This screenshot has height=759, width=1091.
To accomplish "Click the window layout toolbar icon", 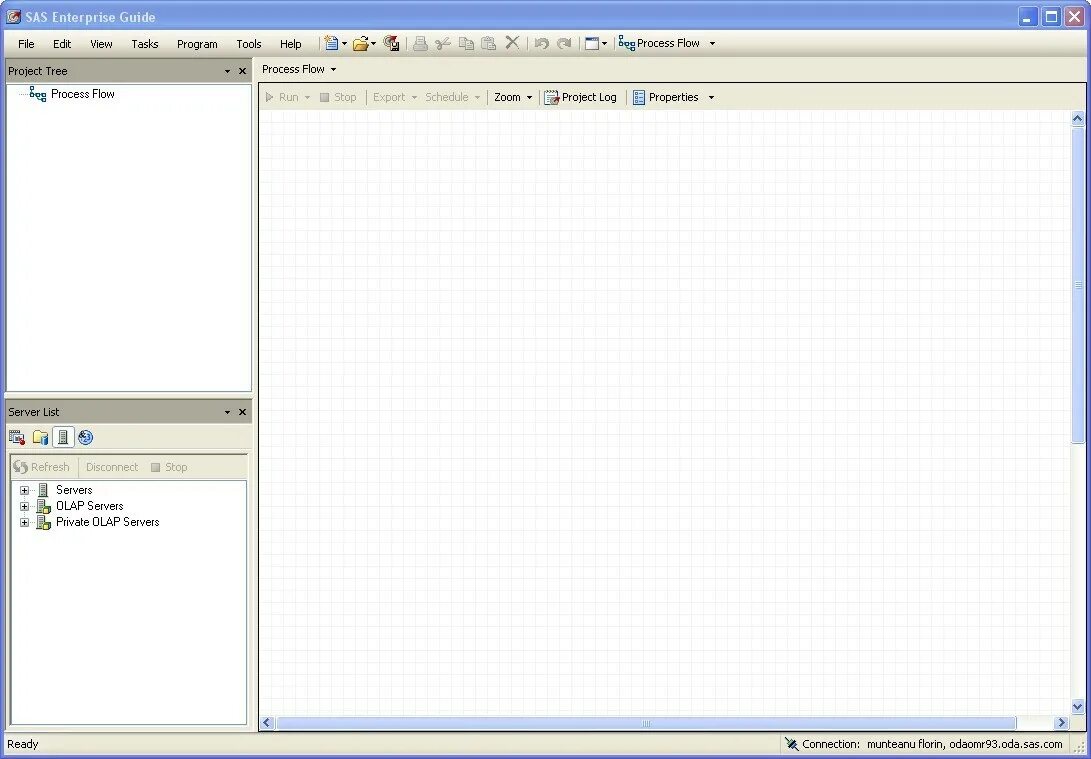I will (x=591, y=43).
